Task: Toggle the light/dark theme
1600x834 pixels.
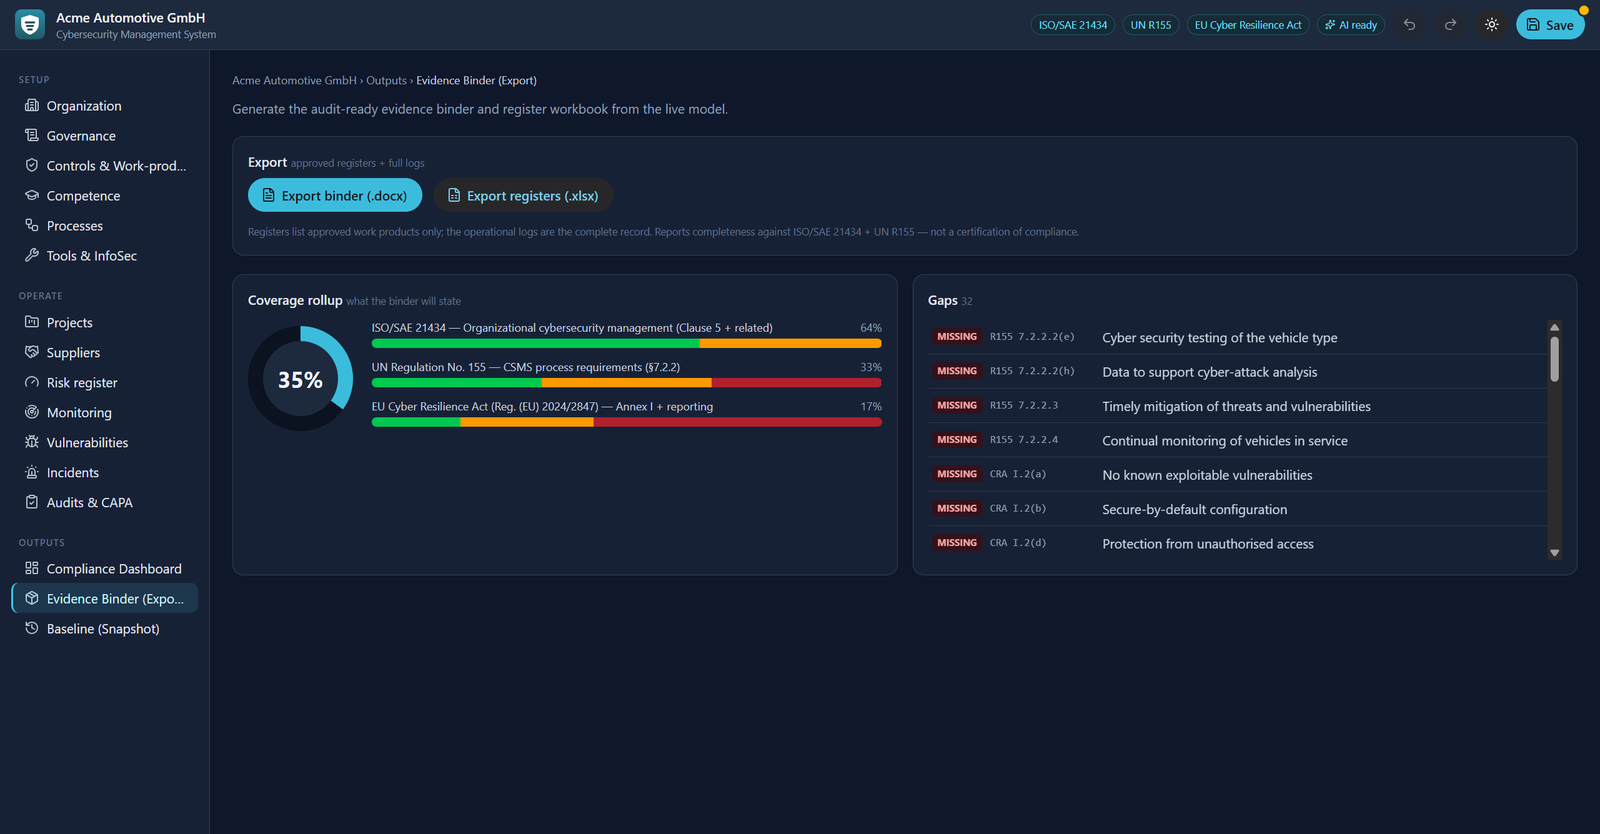Action: pyautogui.click(x=1491, y=25)
